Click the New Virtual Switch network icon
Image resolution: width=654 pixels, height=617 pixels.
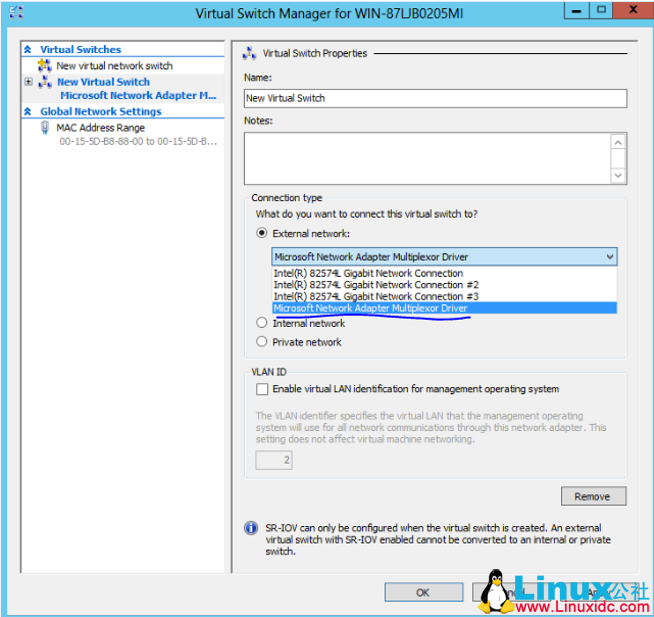[x=45, y=82]
